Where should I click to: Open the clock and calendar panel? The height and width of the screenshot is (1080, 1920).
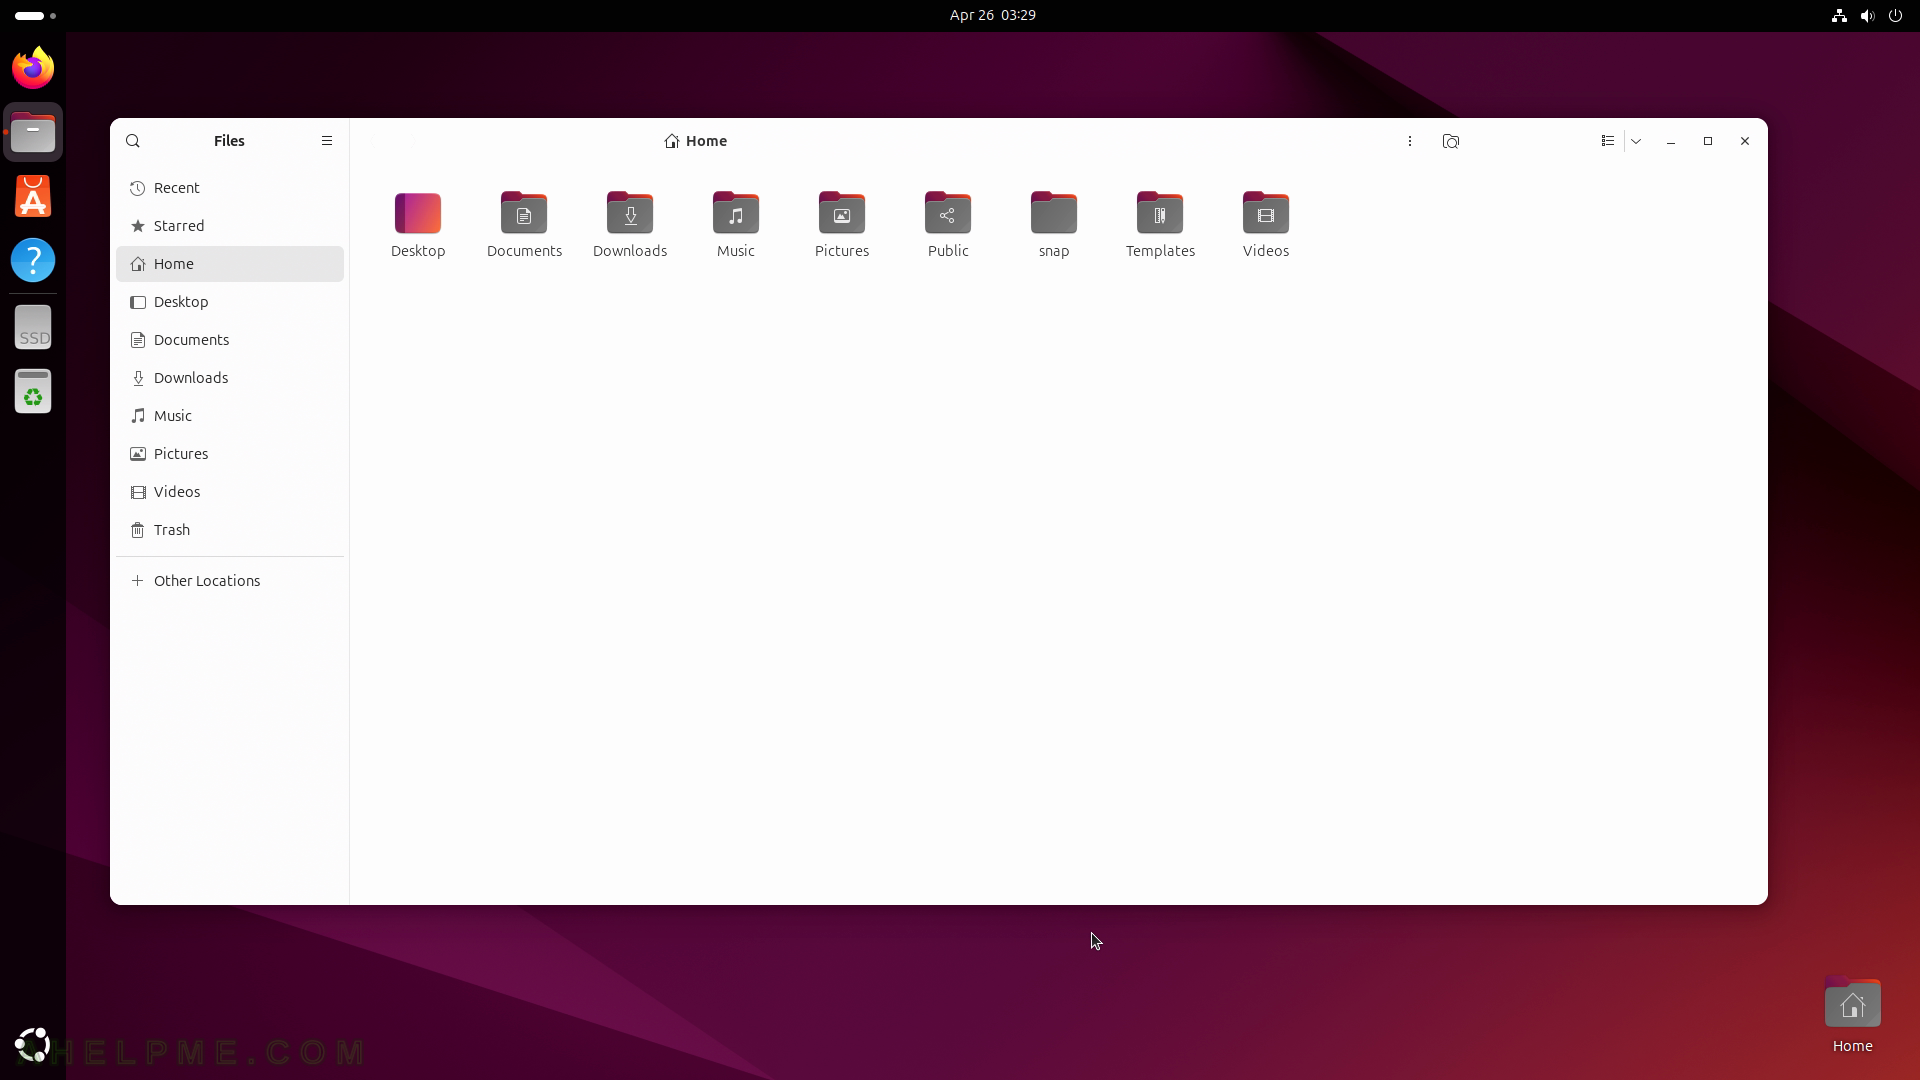point(993,15)
